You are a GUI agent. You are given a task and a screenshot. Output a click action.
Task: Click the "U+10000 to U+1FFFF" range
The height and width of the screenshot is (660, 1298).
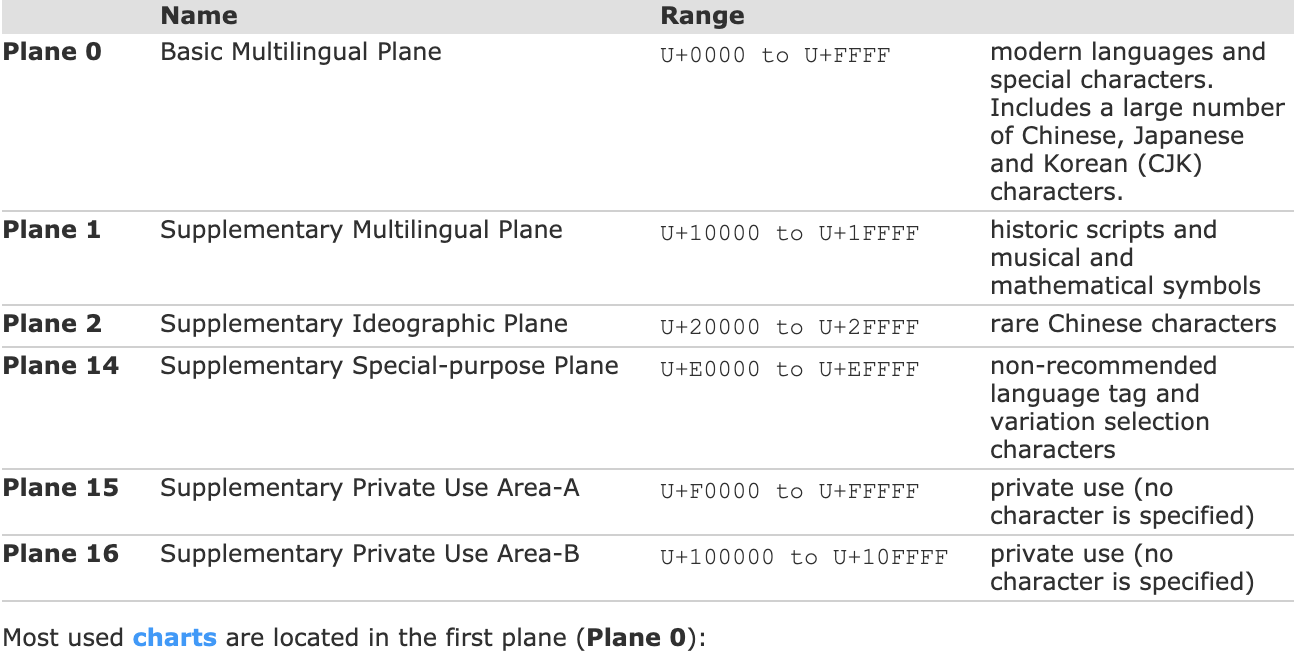coord(789,234)
